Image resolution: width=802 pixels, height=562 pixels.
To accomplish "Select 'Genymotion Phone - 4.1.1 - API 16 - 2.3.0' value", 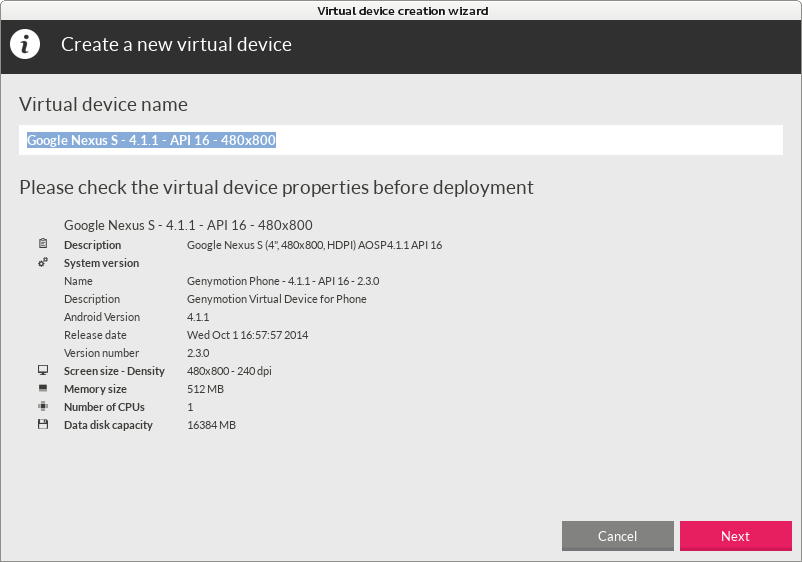I will (x=283, y=281).
